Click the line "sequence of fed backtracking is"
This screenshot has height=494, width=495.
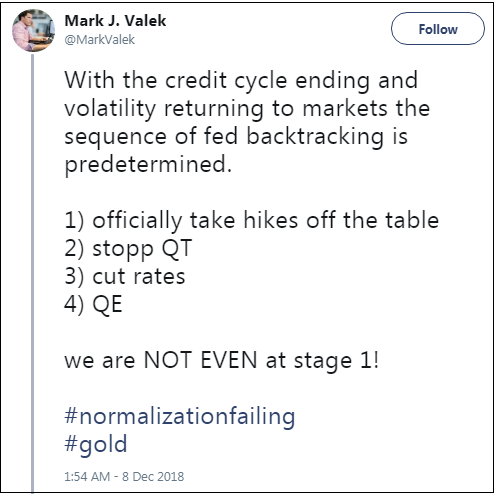click(x=236, y=137)
